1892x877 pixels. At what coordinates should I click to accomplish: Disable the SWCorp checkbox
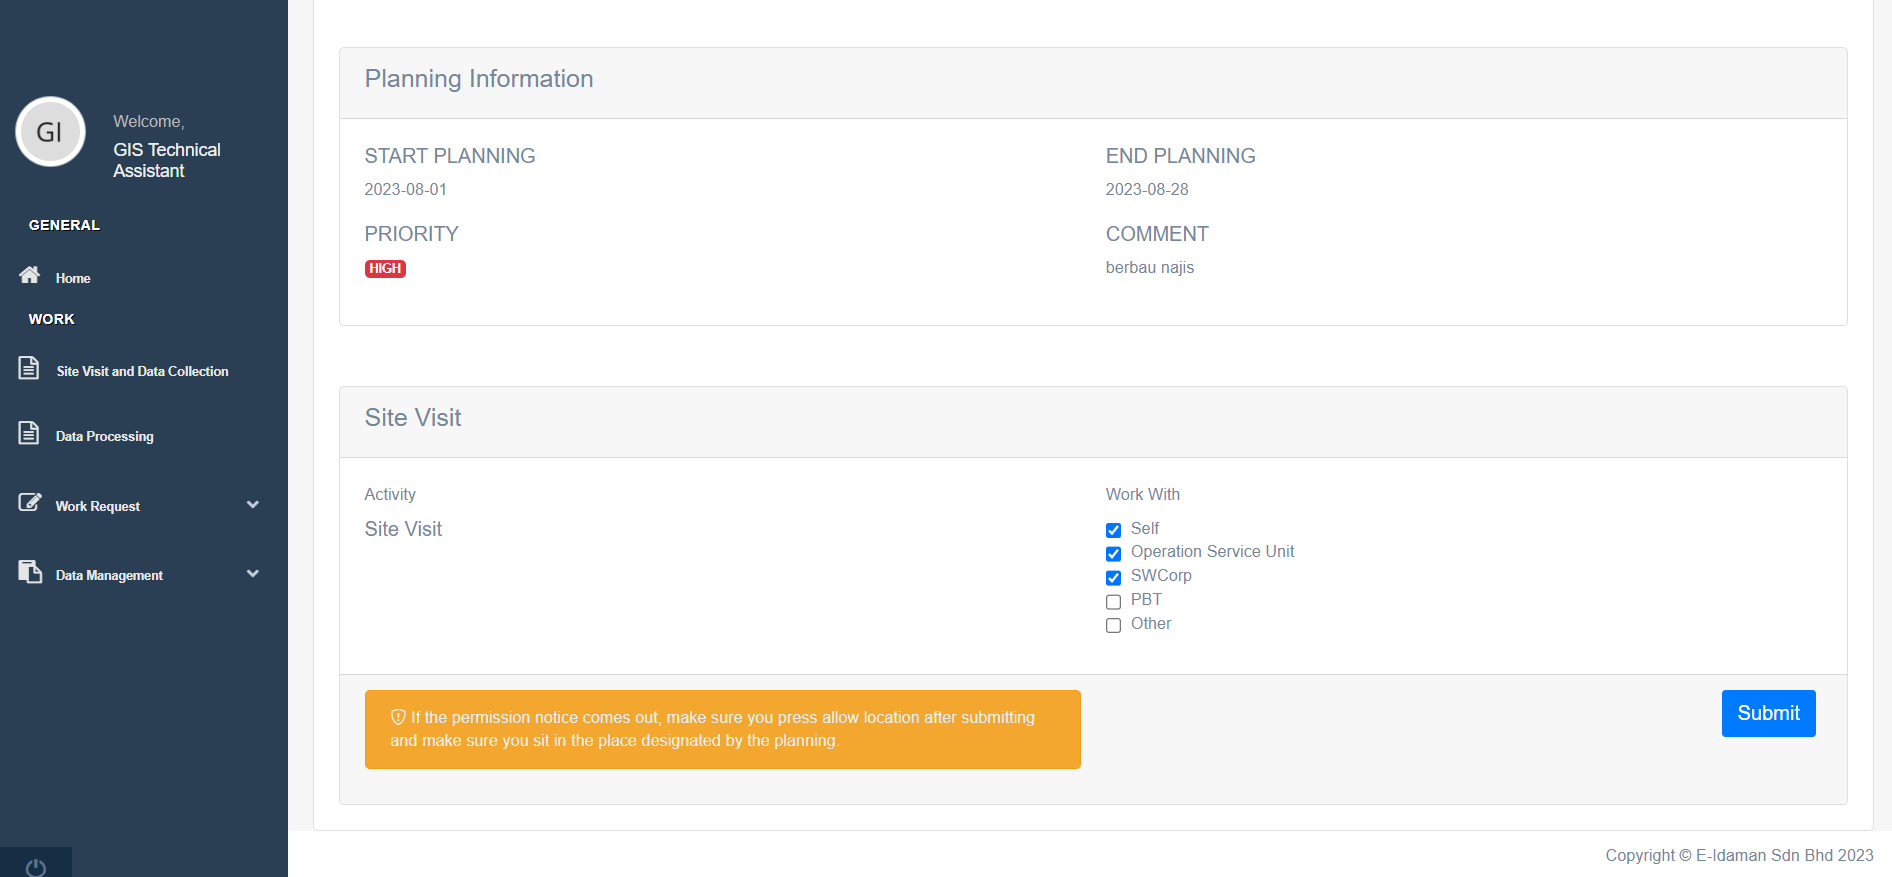(x=1113, y=578)
